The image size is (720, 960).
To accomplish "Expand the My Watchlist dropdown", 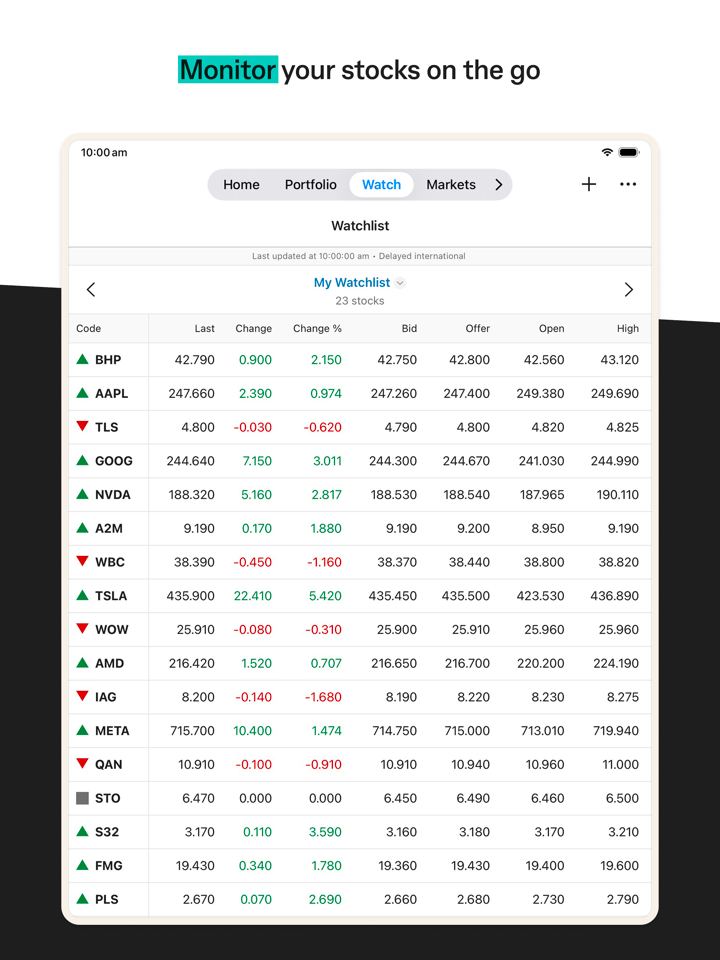I will click(400, 283).
